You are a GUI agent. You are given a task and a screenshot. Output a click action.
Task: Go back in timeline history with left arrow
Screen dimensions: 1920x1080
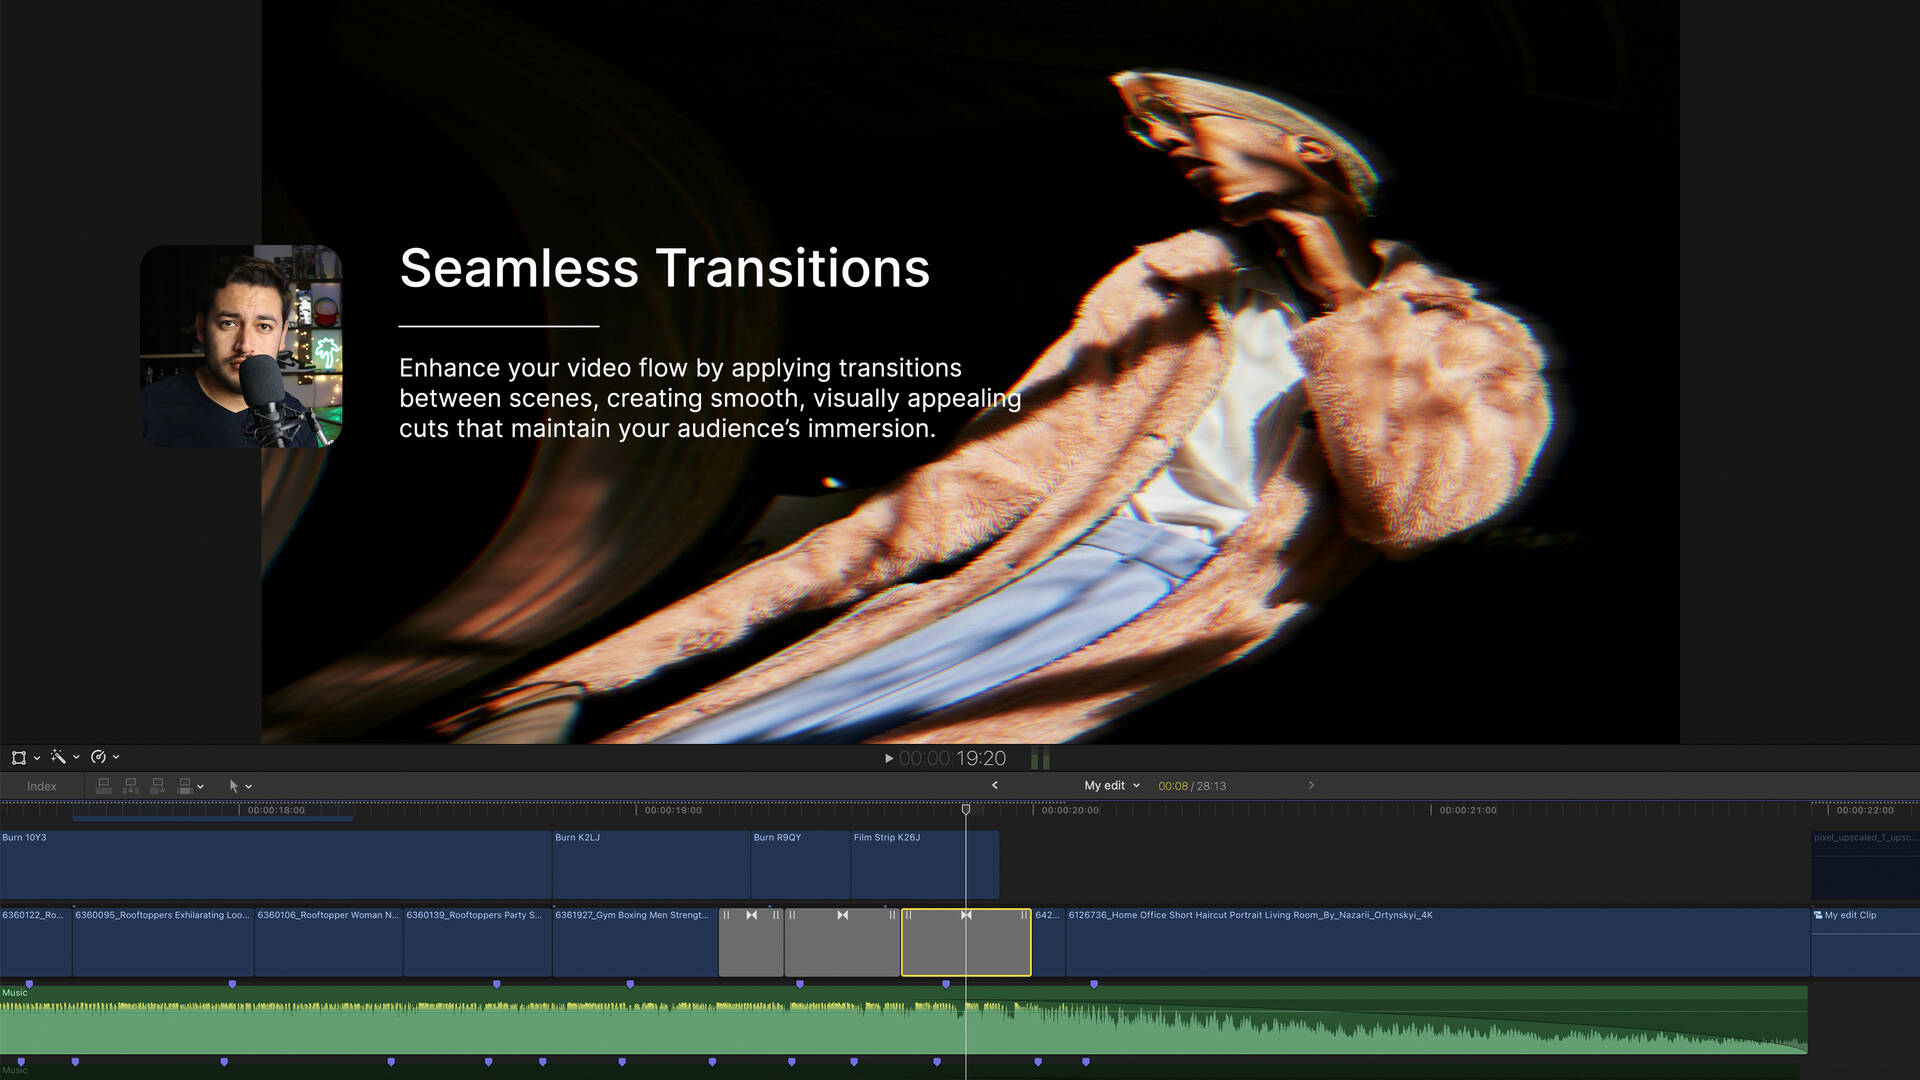[994, 785]
